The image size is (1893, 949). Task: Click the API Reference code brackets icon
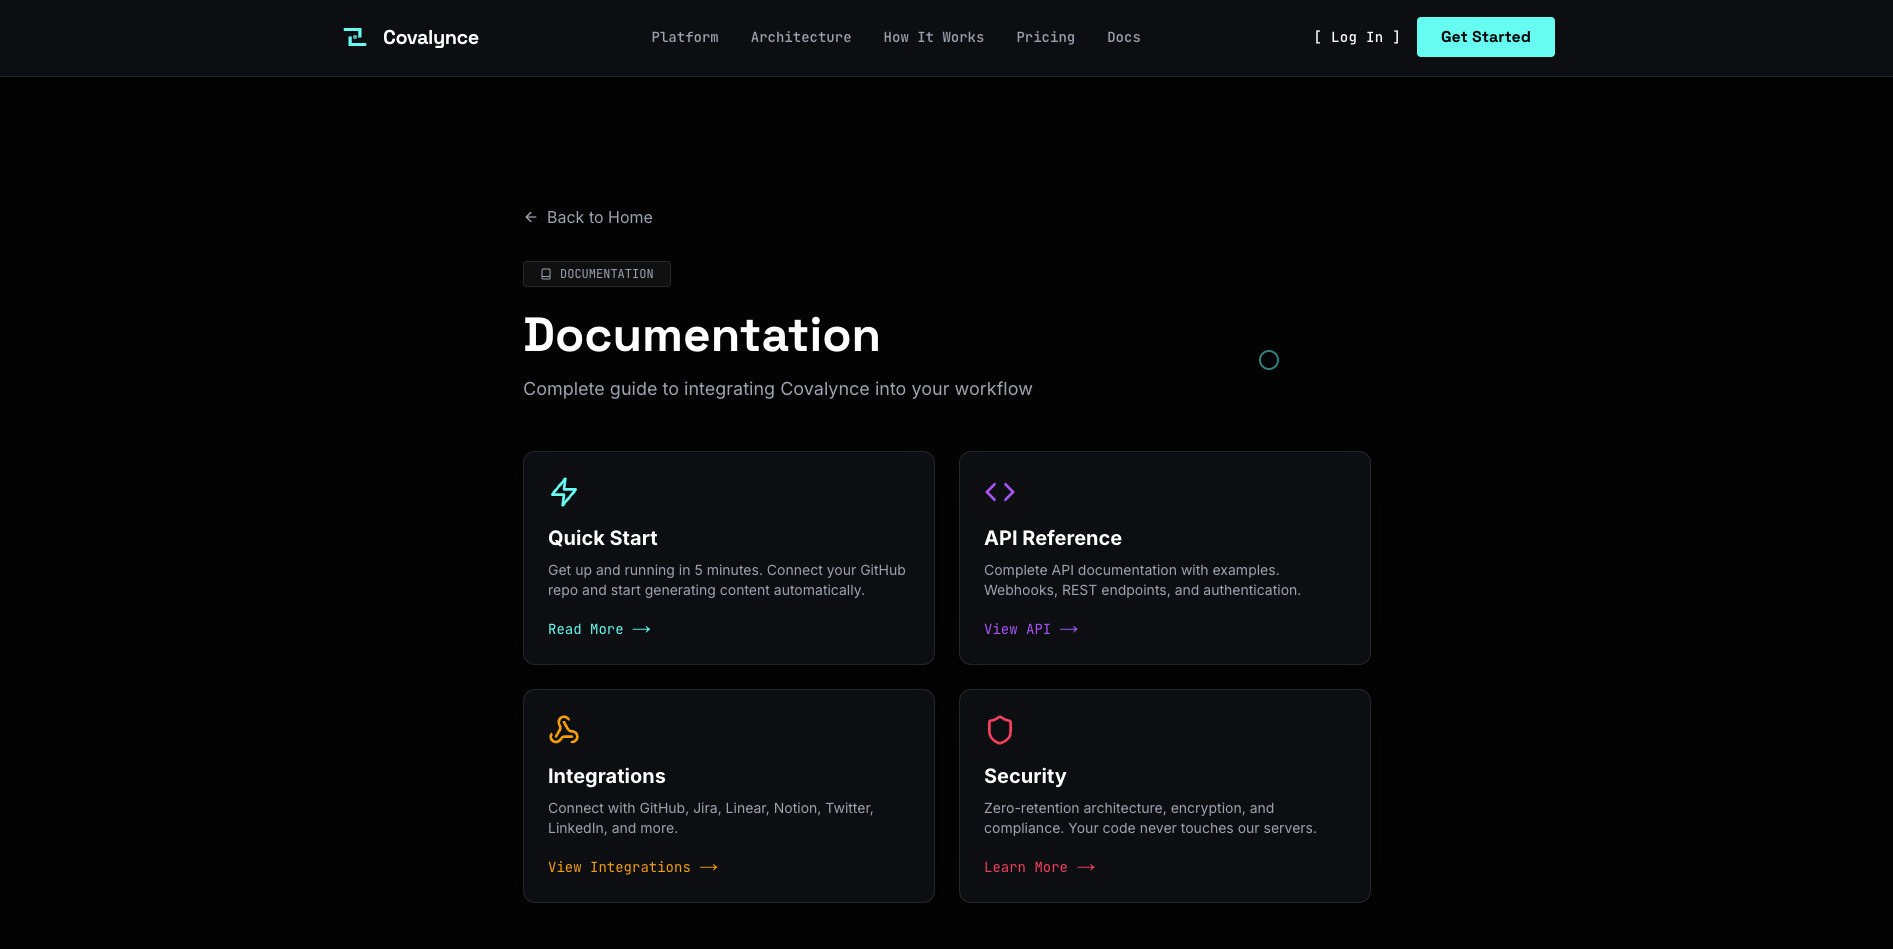(1000, 492)
